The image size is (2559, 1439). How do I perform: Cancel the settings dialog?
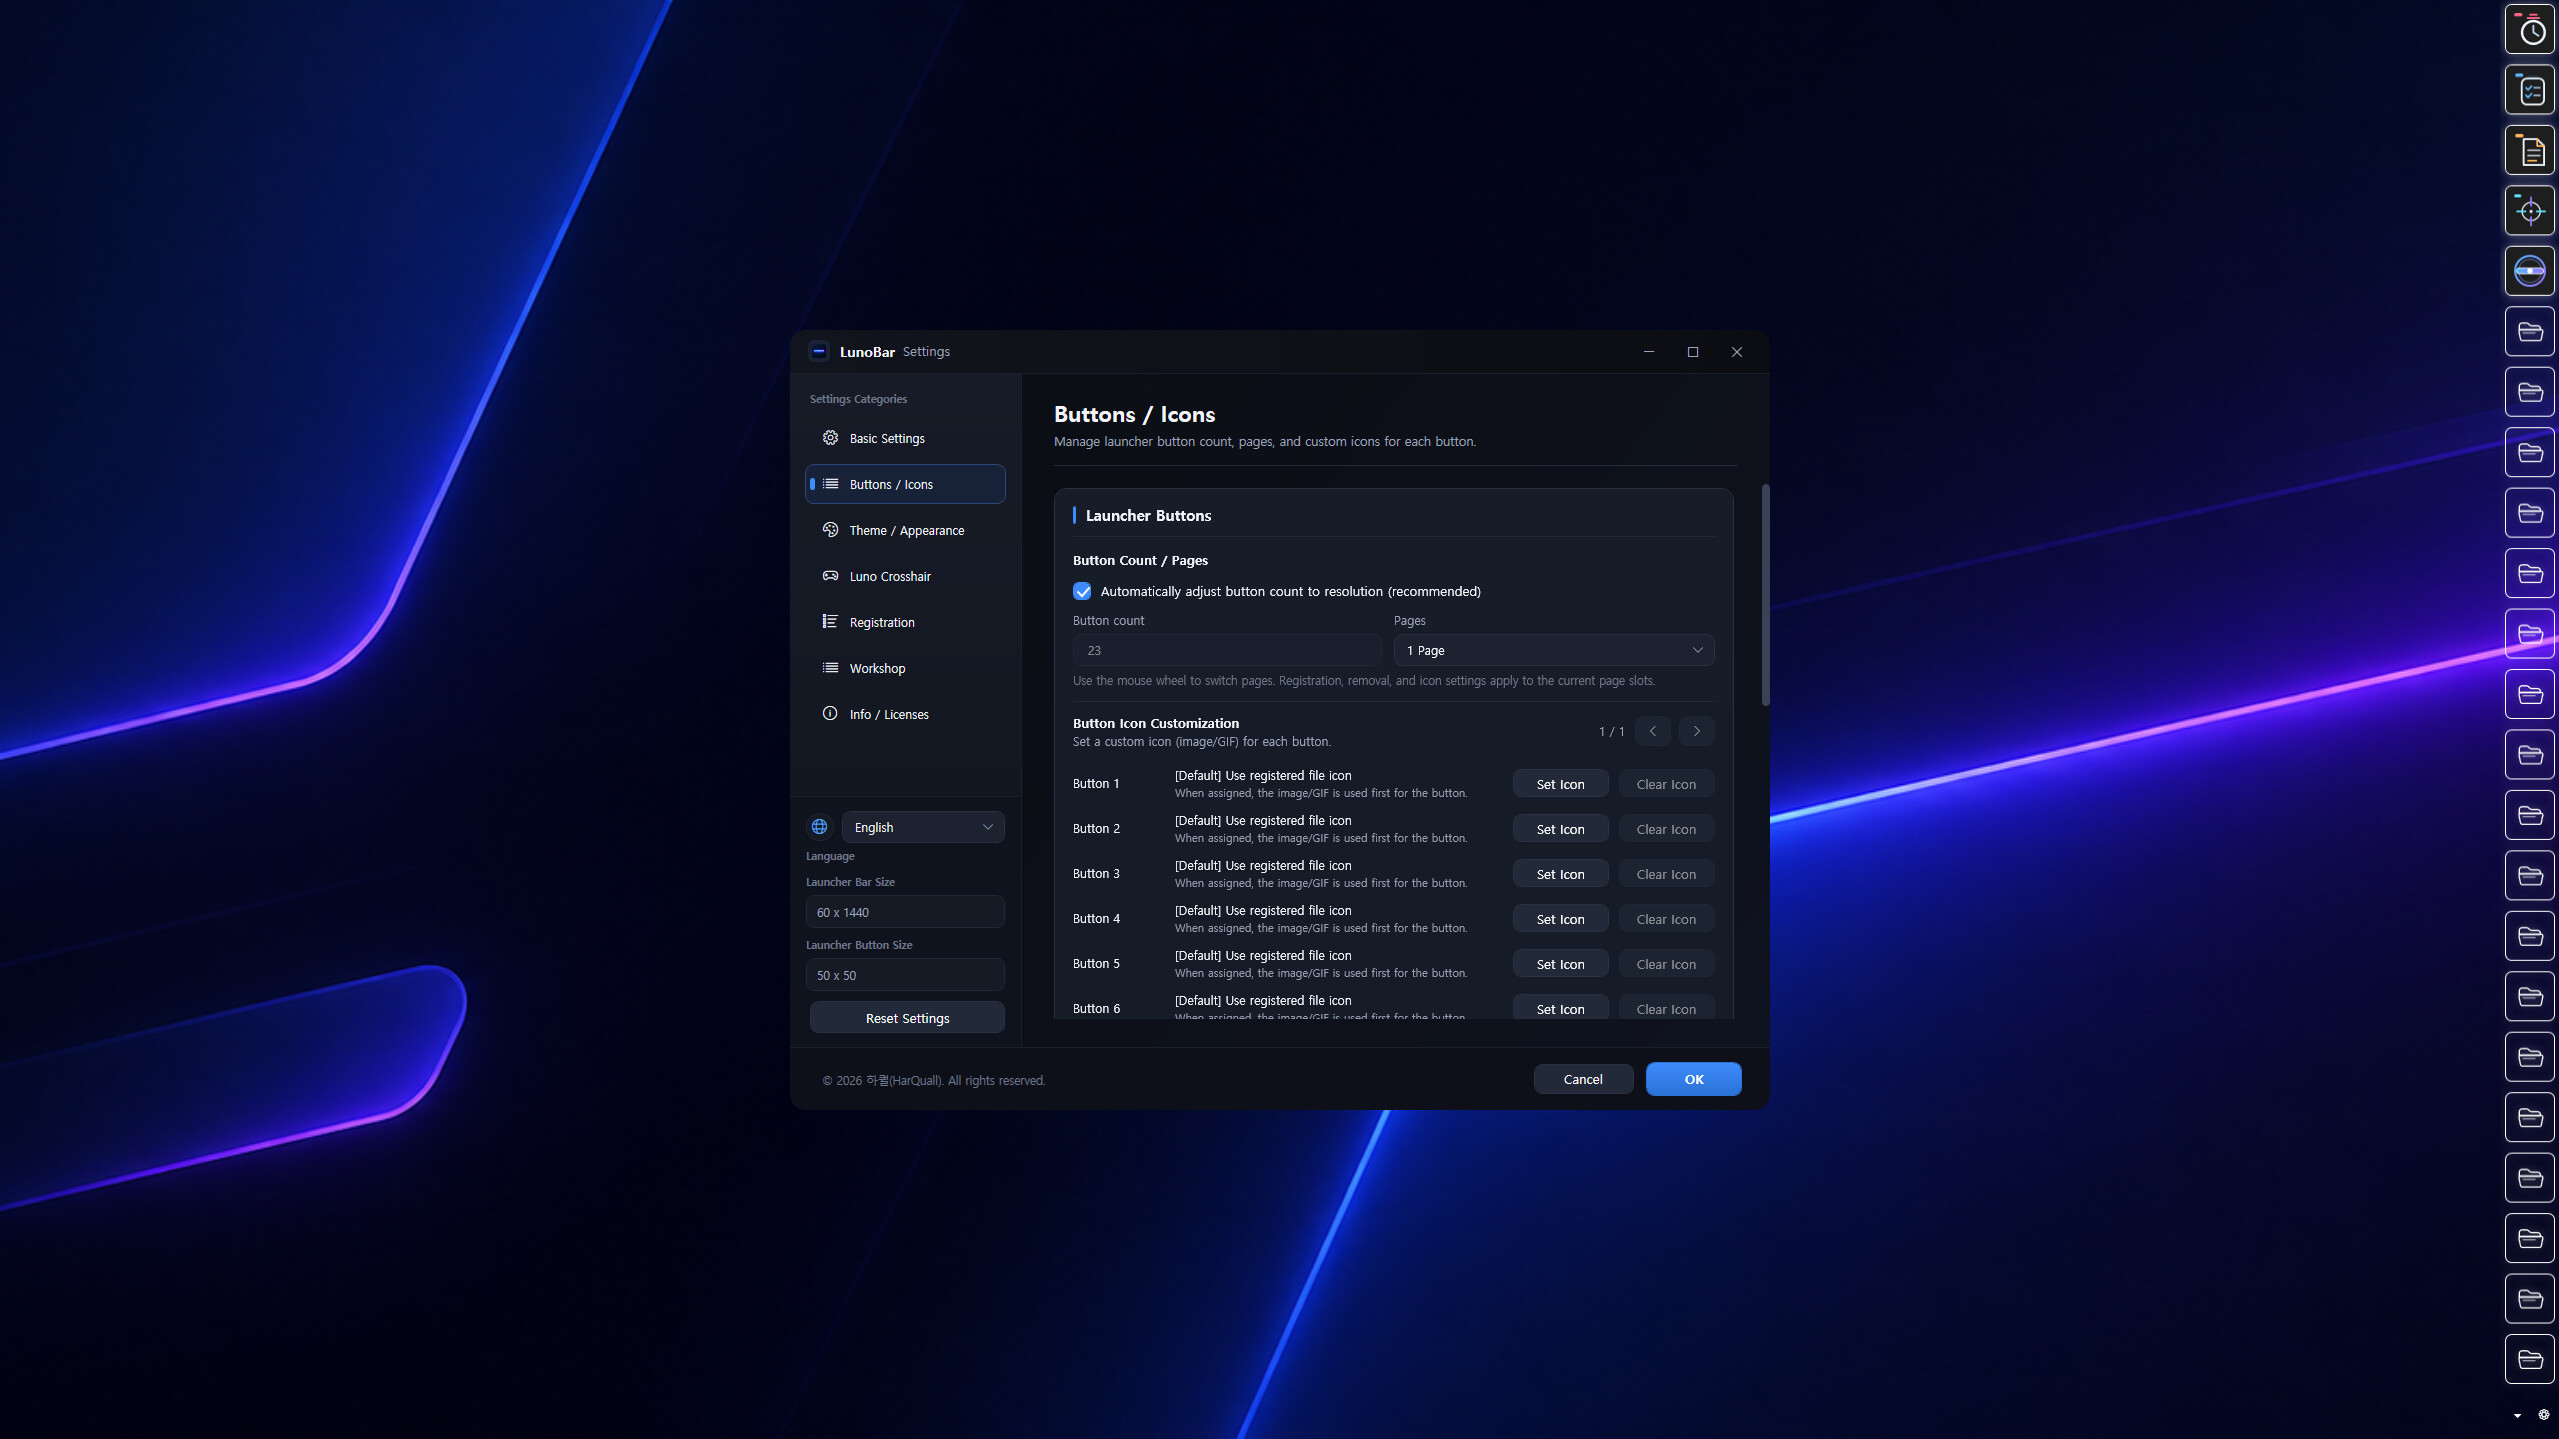(1583, 1079)
